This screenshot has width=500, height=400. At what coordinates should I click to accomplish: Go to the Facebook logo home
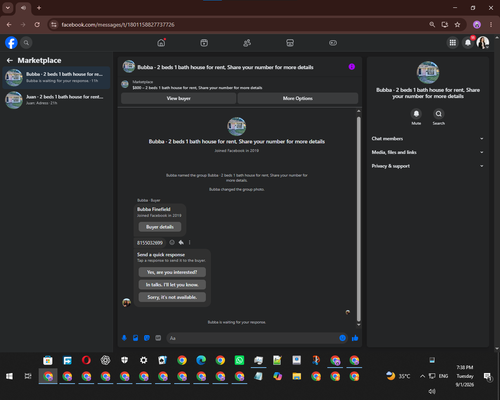click(11, 43)
